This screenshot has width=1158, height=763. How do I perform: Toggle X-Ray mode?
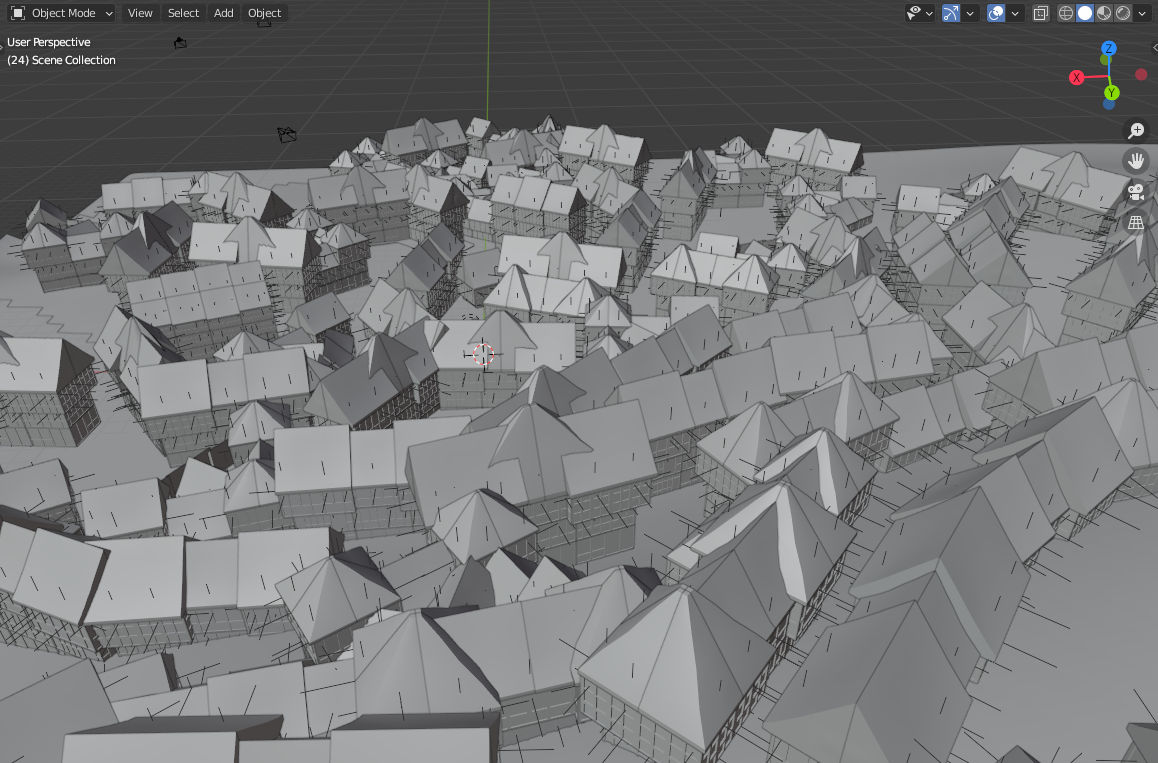[1041, 13]
